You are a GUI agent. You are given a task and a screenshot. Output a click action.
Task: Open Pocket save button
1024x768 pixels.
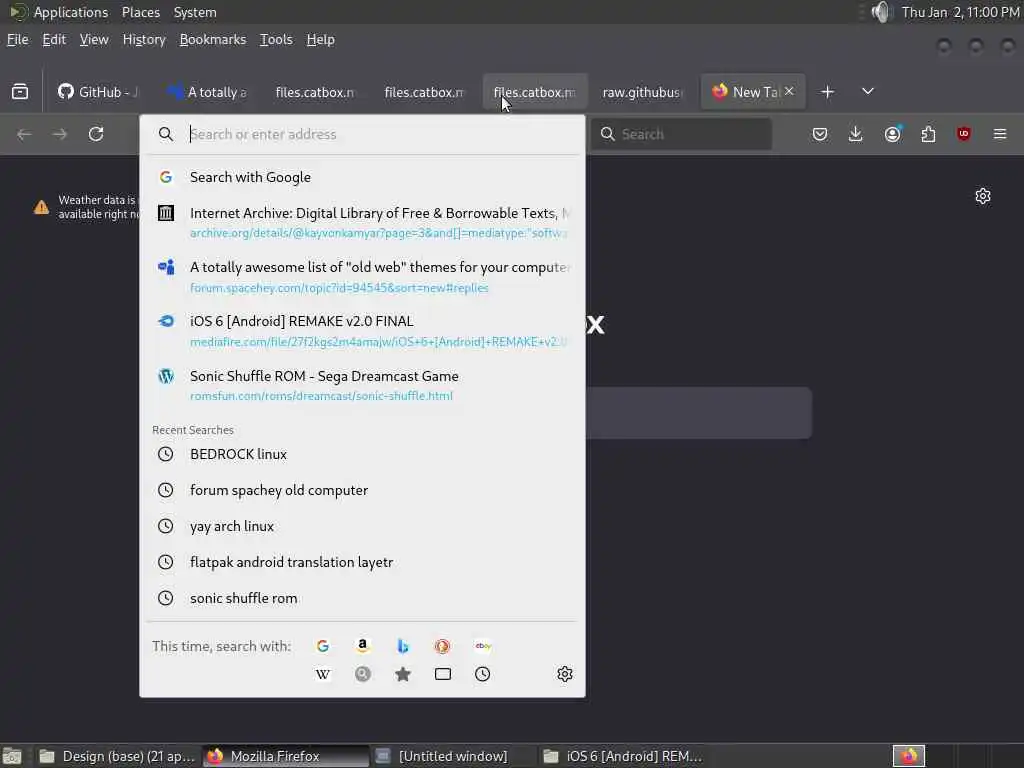pos(820,134)
